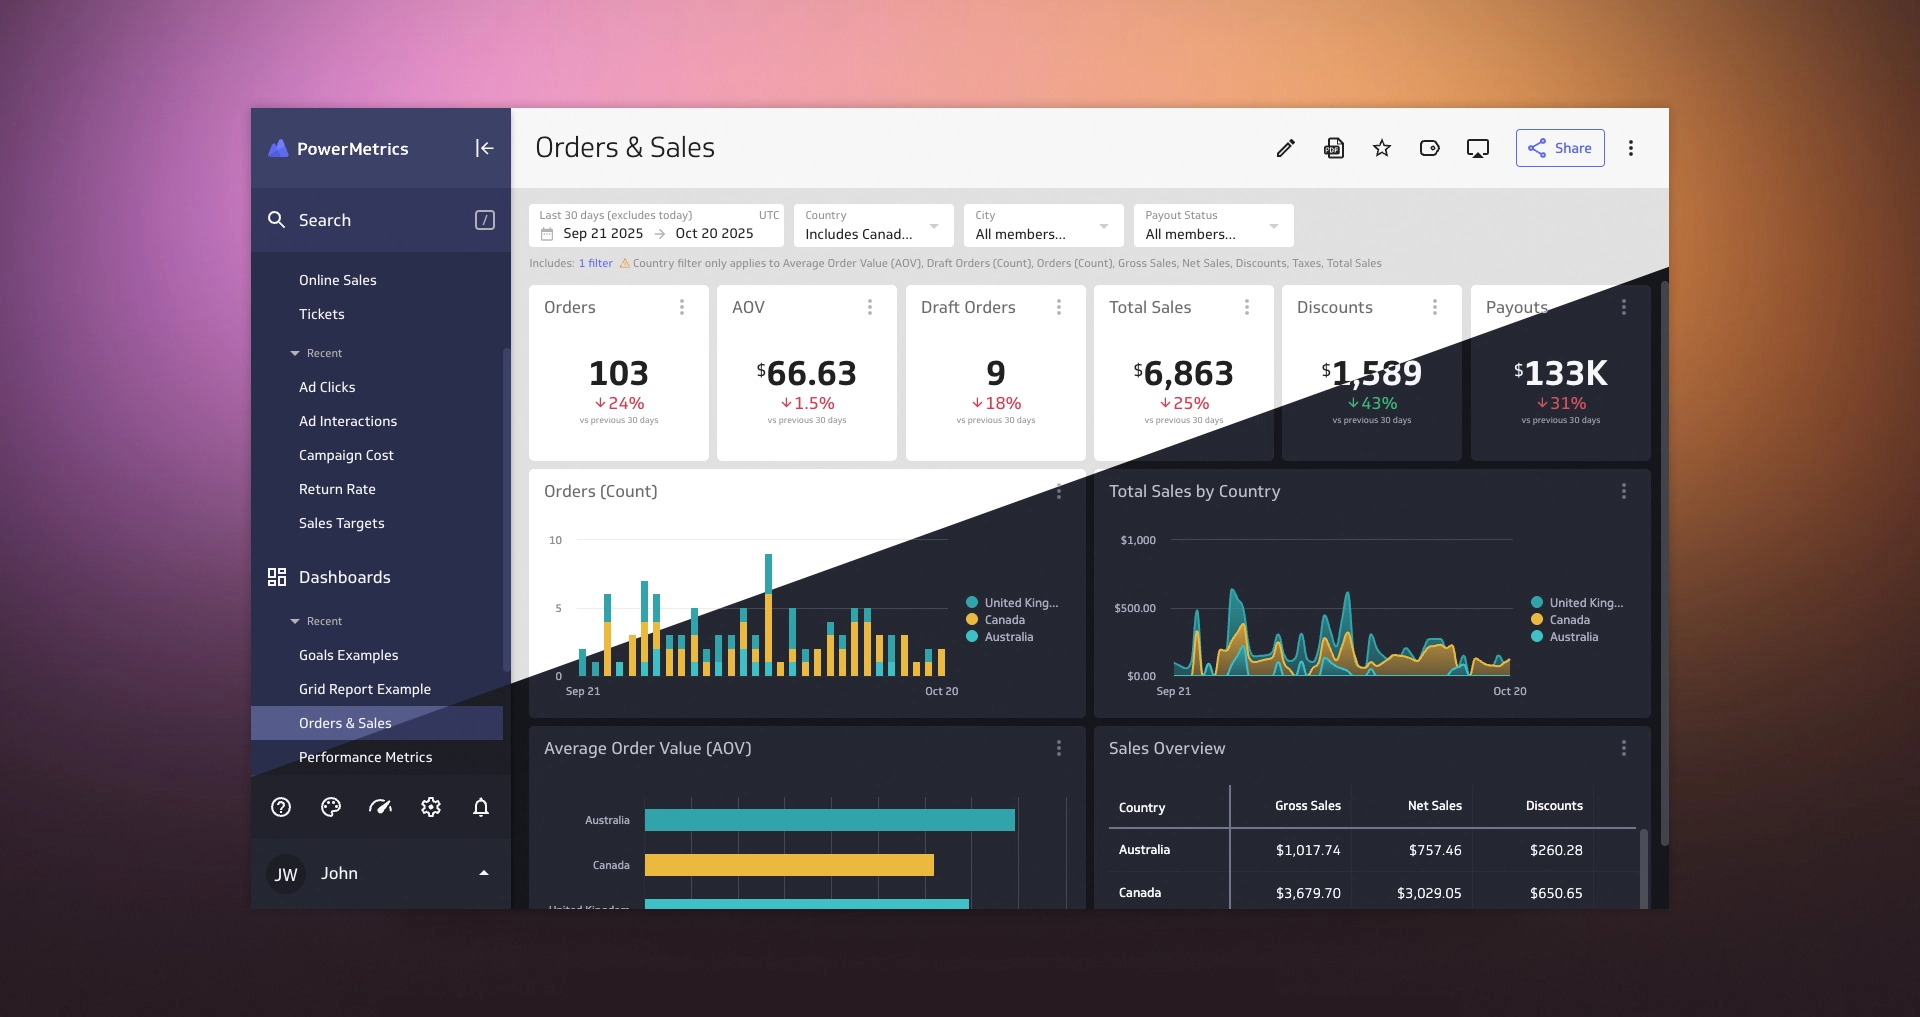Open the settings gear in sidebar
The height and width of the screenshot is (1017, 1920).
pyautogui.click(x=431, y=807)
